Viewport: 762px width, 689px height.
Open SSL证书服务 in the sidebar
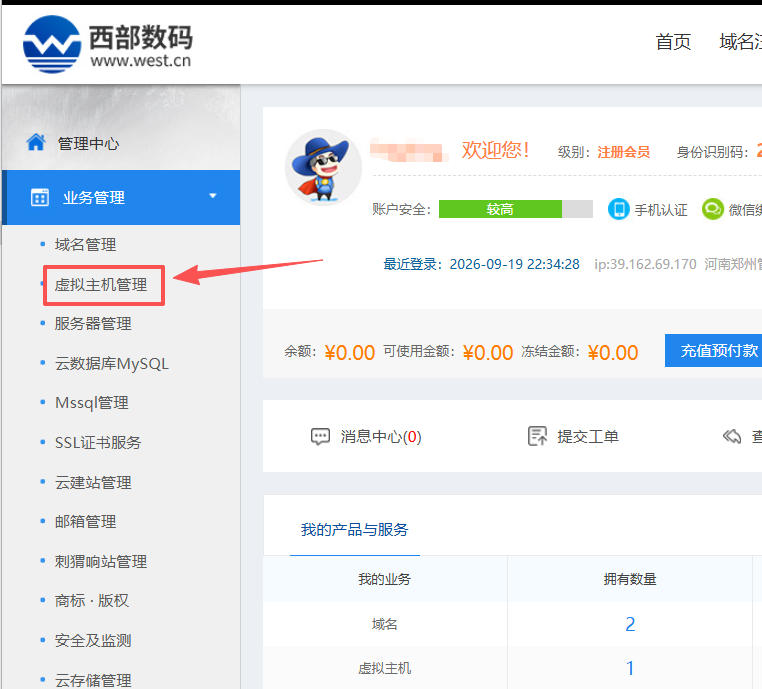98,443
